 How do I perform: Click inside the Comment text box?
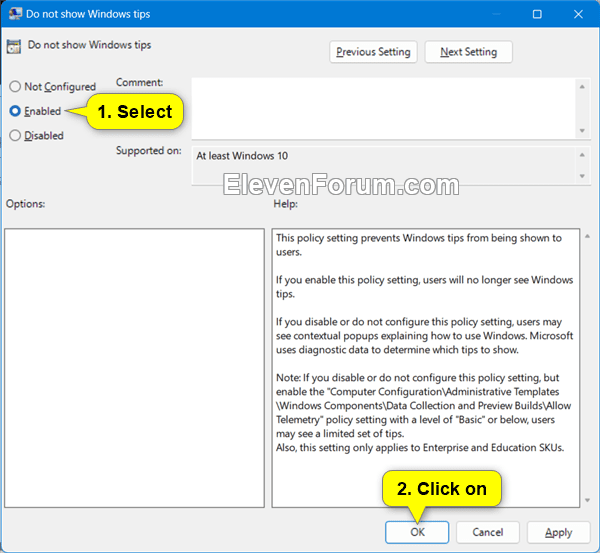tap(383, 108)
